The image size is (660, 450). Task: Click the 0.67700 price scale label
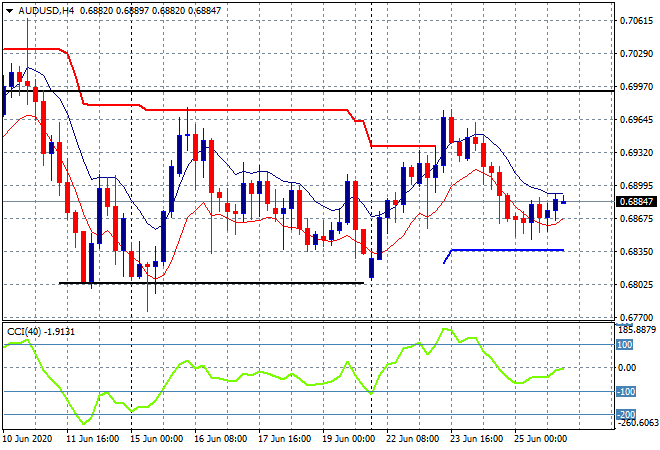(636, 317)
